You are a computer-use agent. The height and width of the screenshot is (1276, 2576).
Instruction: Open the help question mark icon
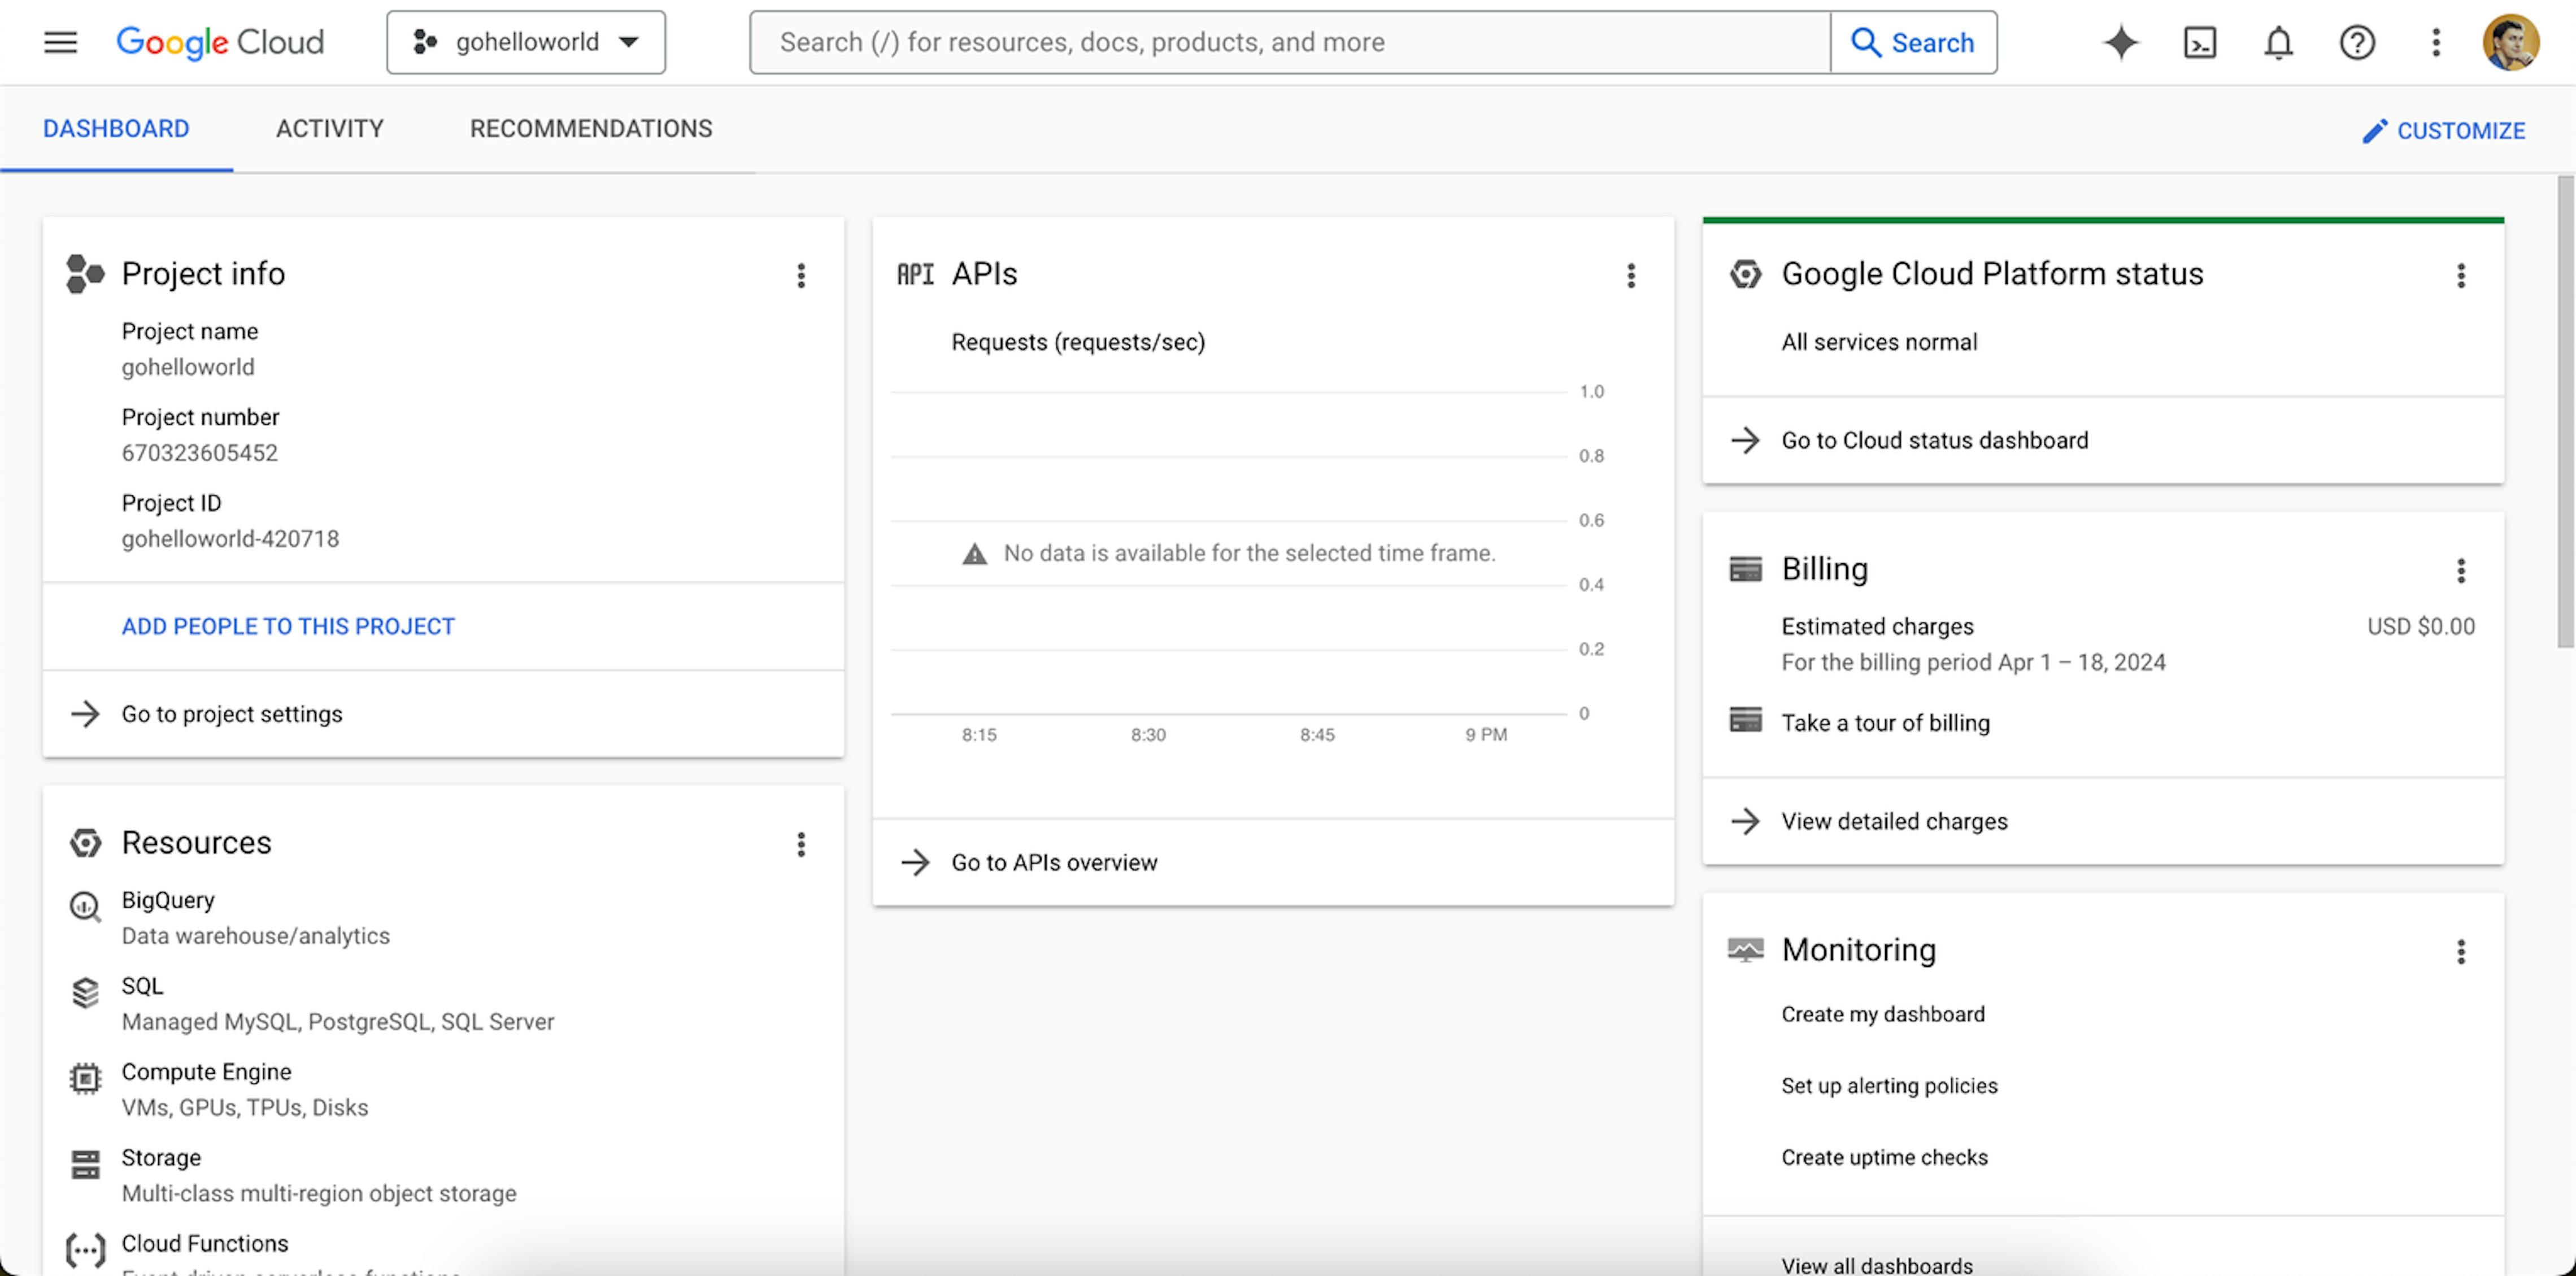[2357, 42]
